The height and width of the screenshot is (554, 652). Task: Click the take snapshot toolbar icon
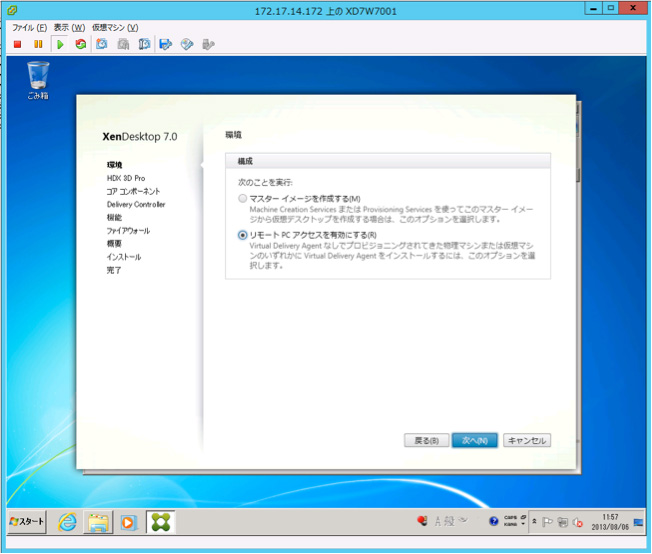(102, 44)
